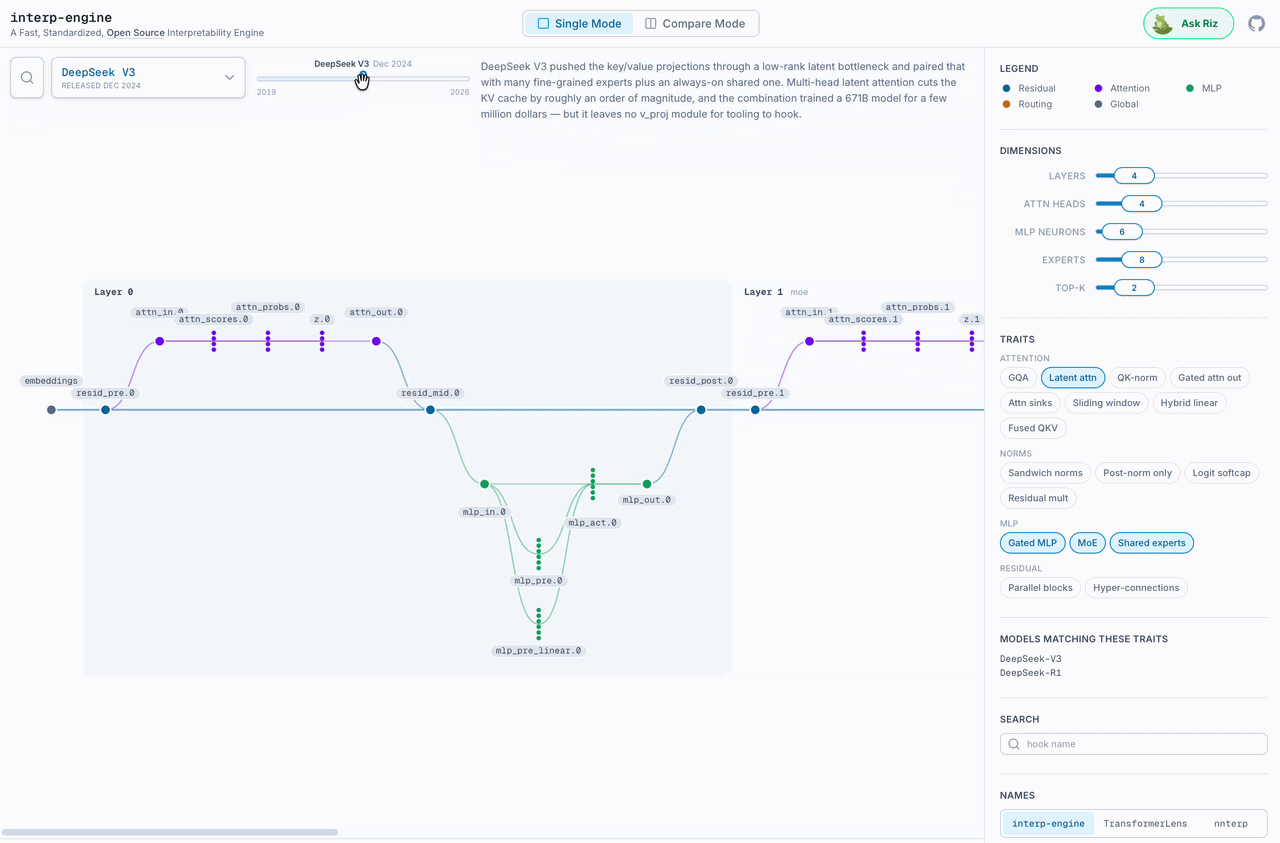Screen dimensions: 1280x843
Task: Select interp-engine naming scheme
Action: pos(1048,824)
